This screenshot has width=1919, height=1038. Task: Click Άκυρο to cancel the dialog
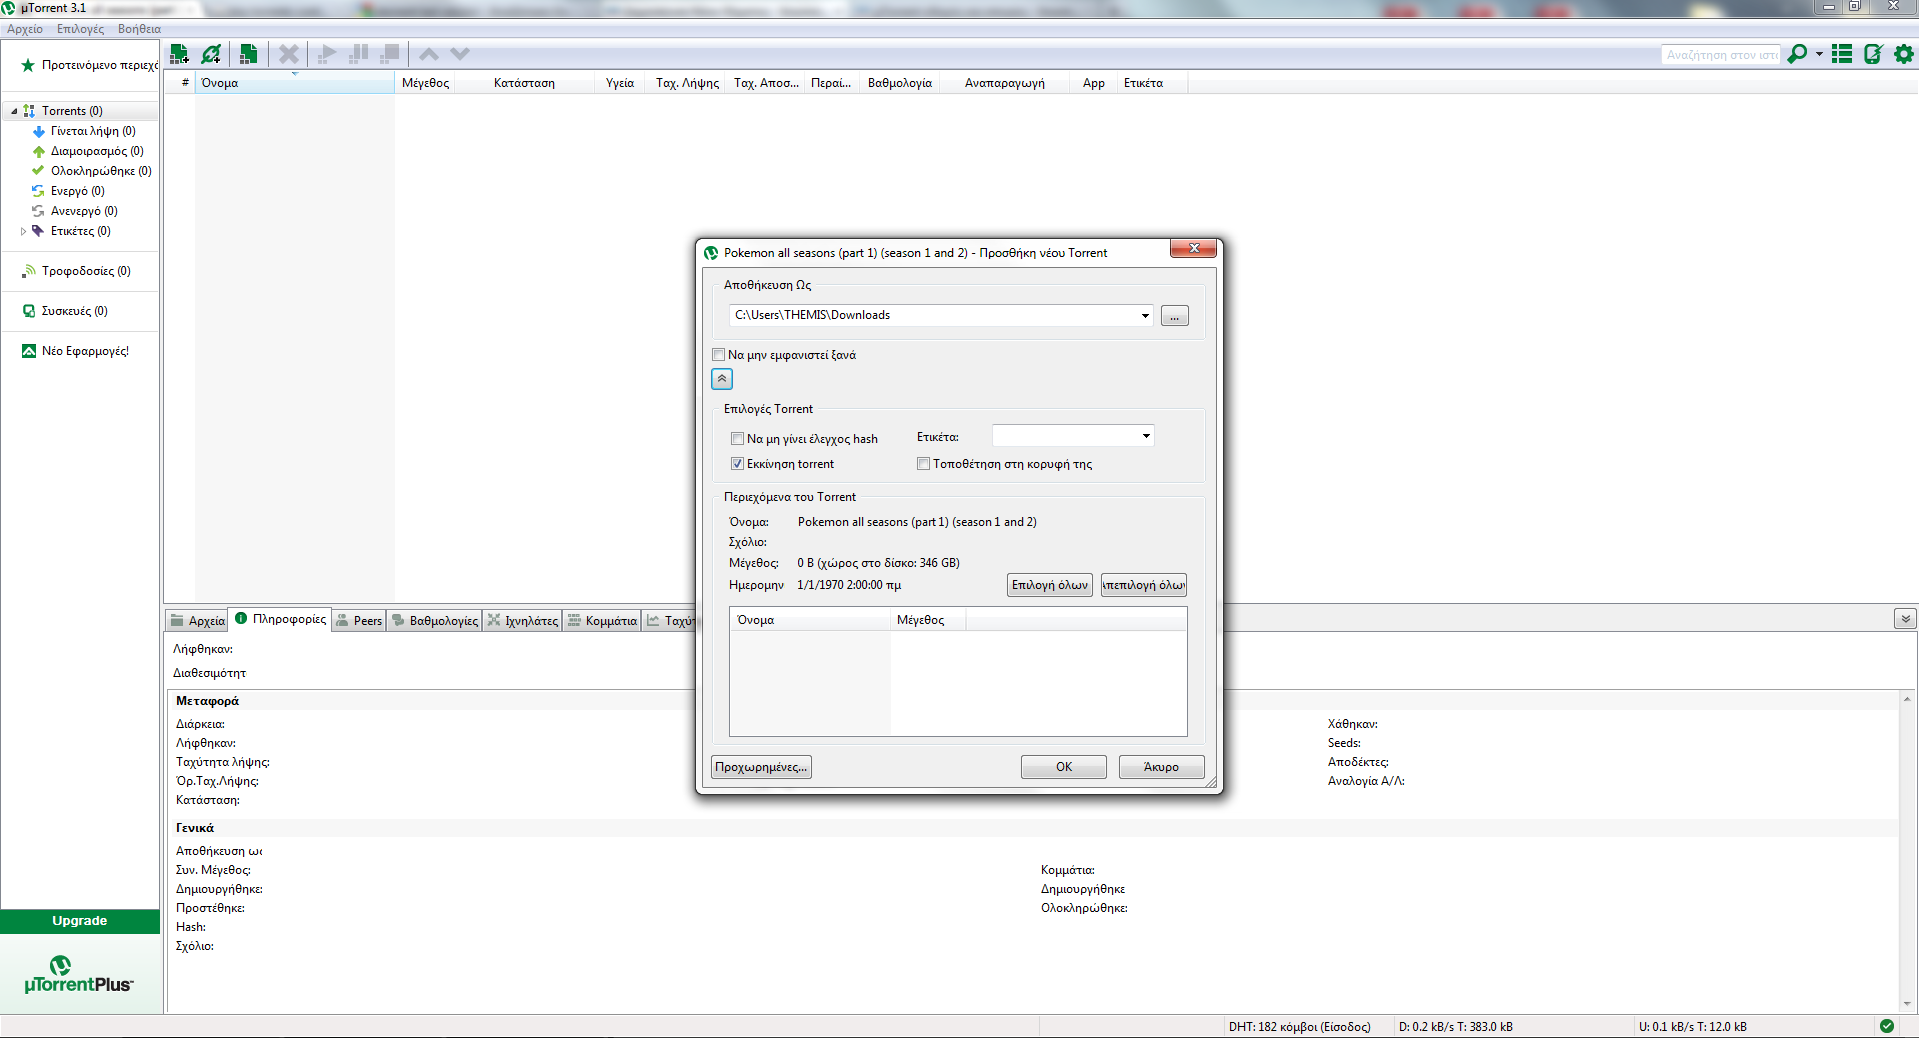1161,767
